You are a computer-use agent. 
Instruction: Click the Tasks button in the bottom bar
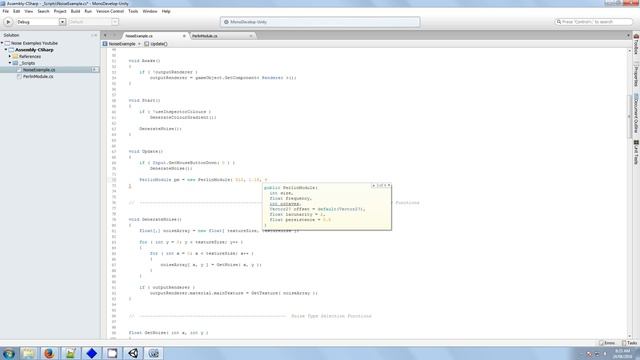pos(629,343)
